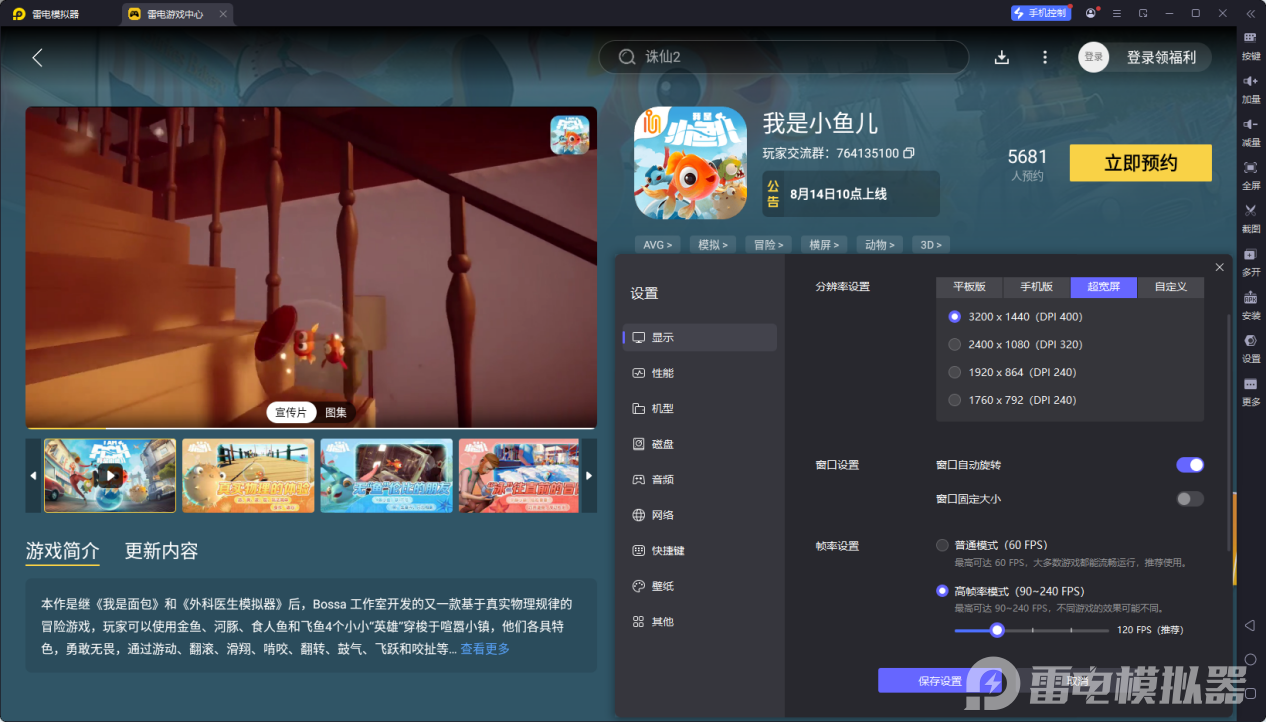This screenshot has width=1266, height=722.
Task: Switch to 平板版 resolution tab
Action: coord(969,287)
